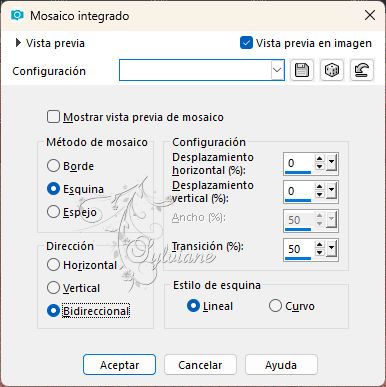The image size is (386, 387).
Task: Open Desplazamiento horizontal slider popup arrow
Action: (x=331, y=163)
